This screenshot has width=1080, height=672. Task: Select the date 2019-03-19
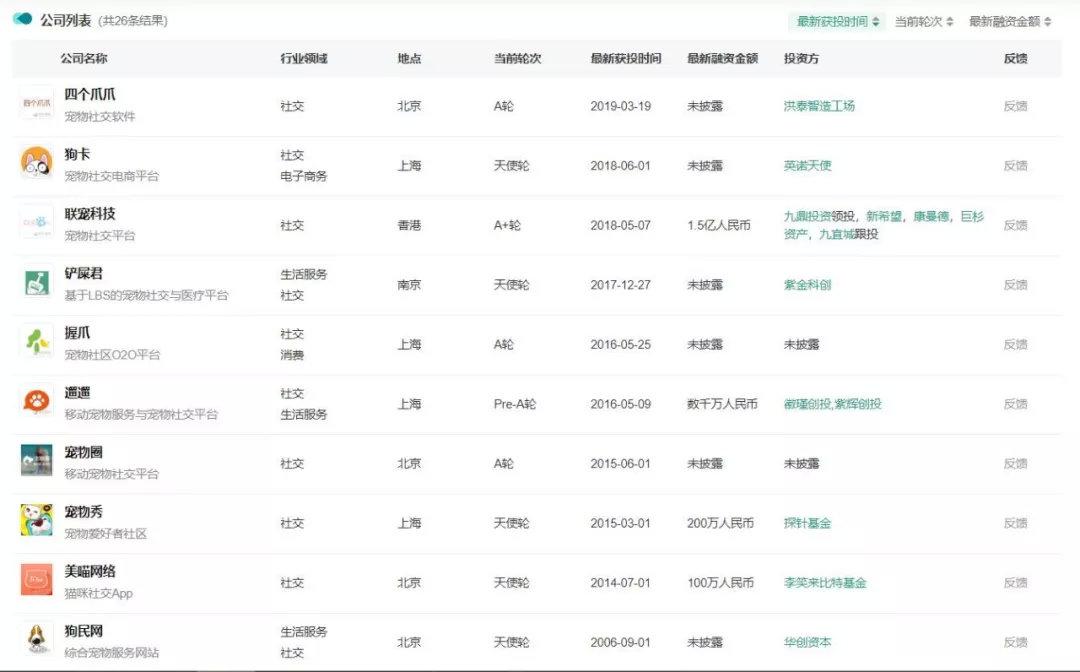621,106
